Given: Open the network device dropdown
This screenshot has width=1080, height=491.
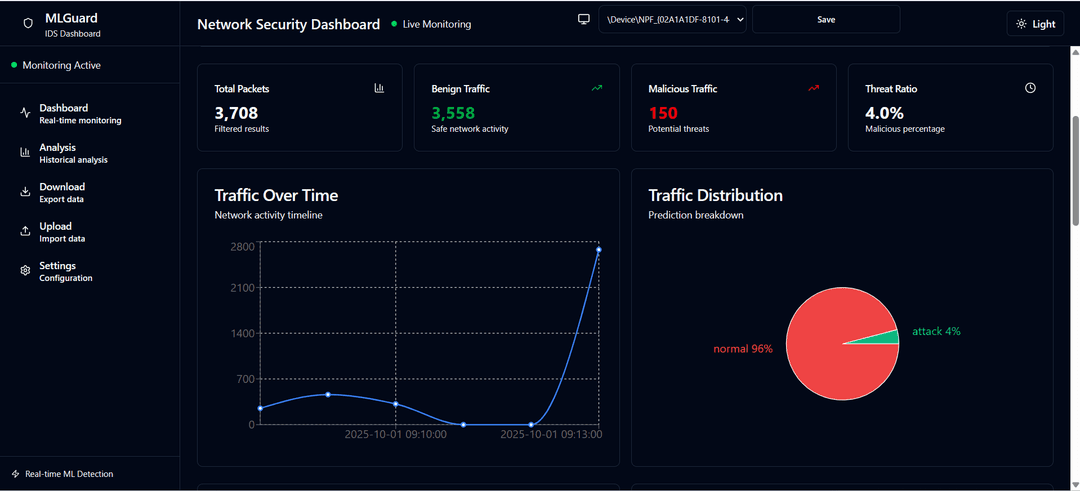Looking at the screenshot, I should (672, 20).
